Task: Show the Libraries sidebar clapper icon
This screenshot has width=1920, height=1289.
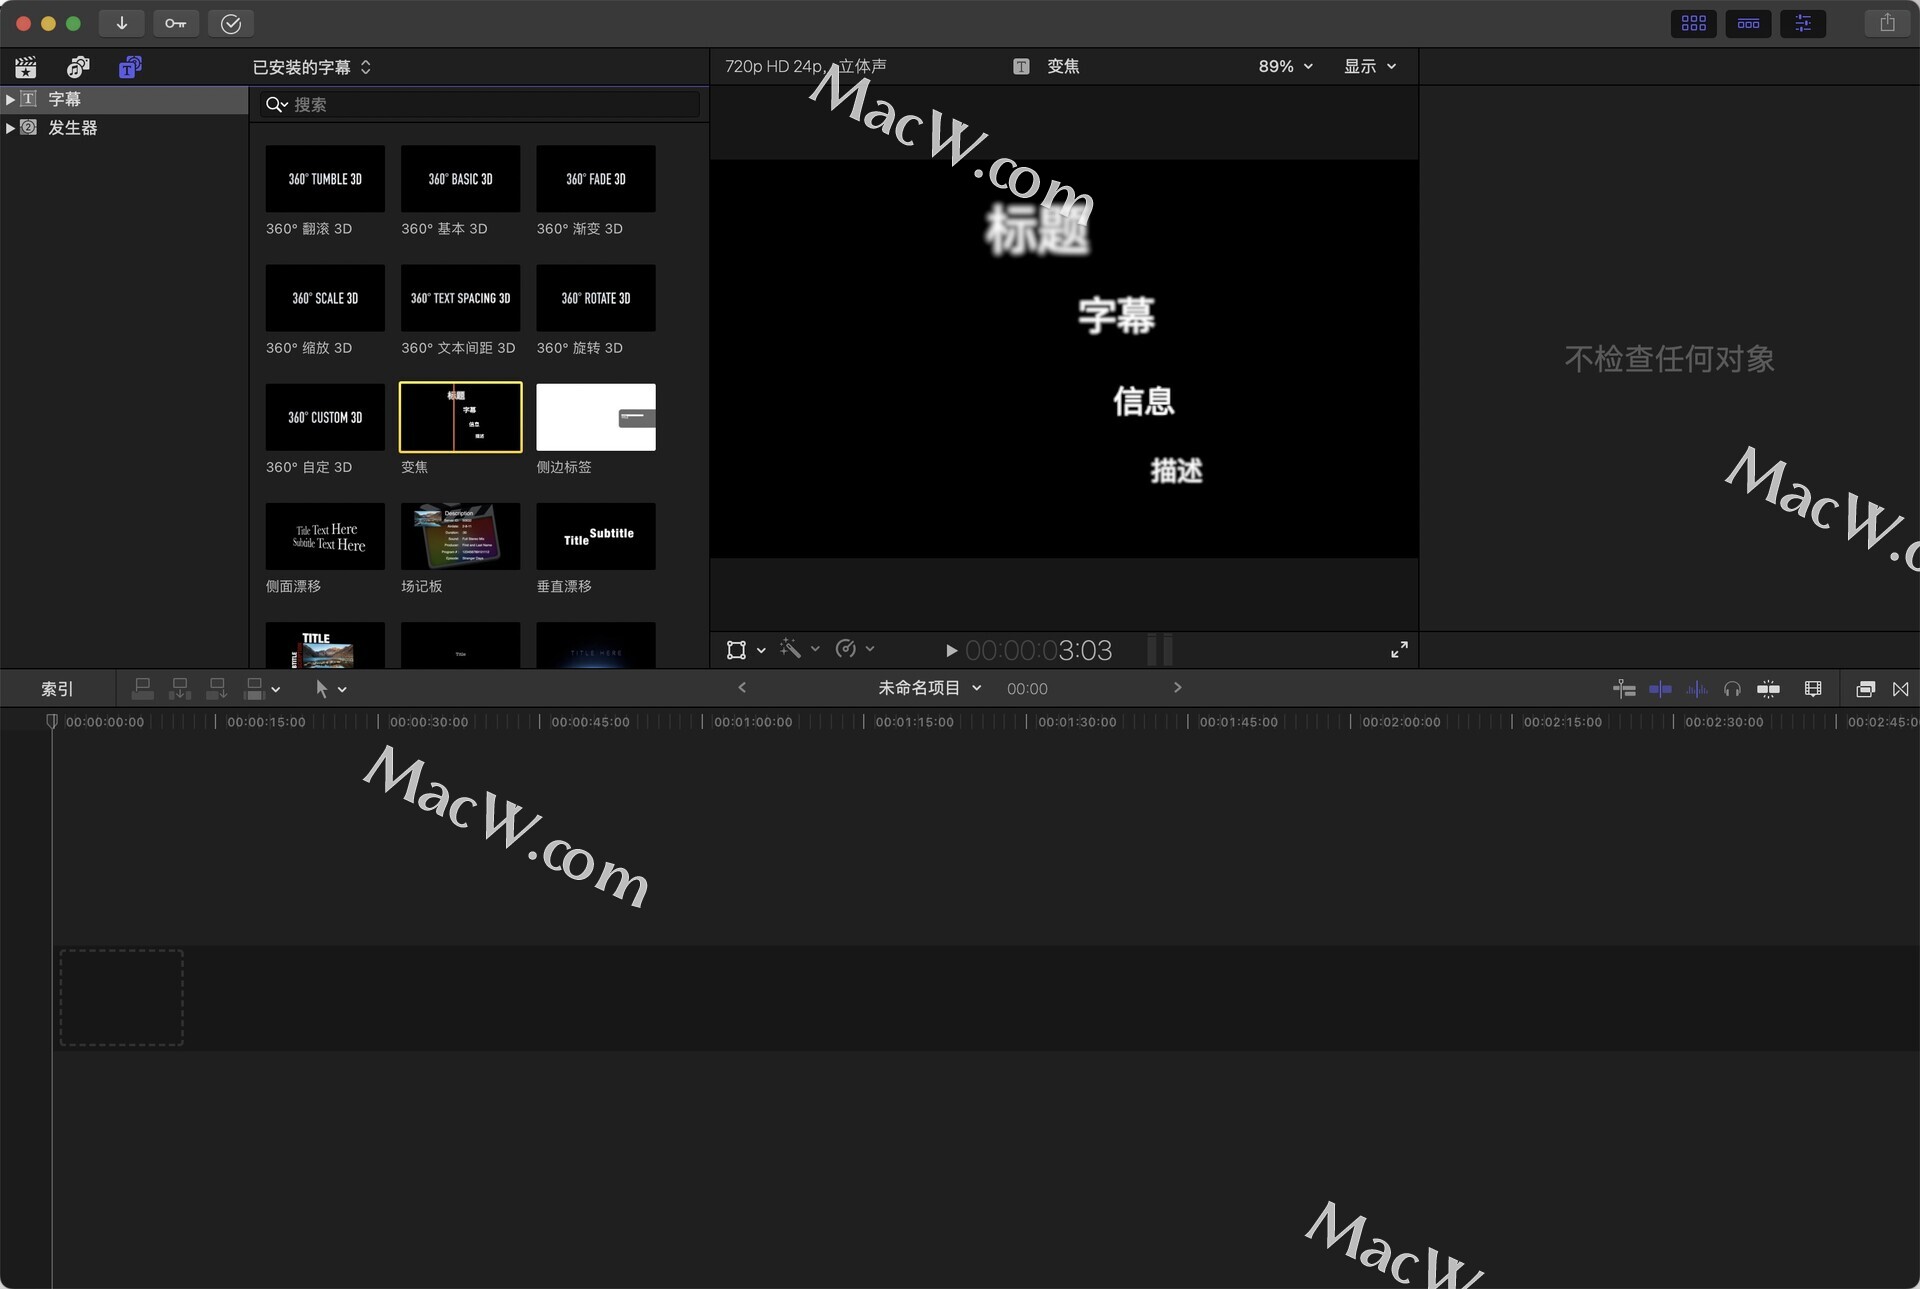Action: [x=26, y=67]
